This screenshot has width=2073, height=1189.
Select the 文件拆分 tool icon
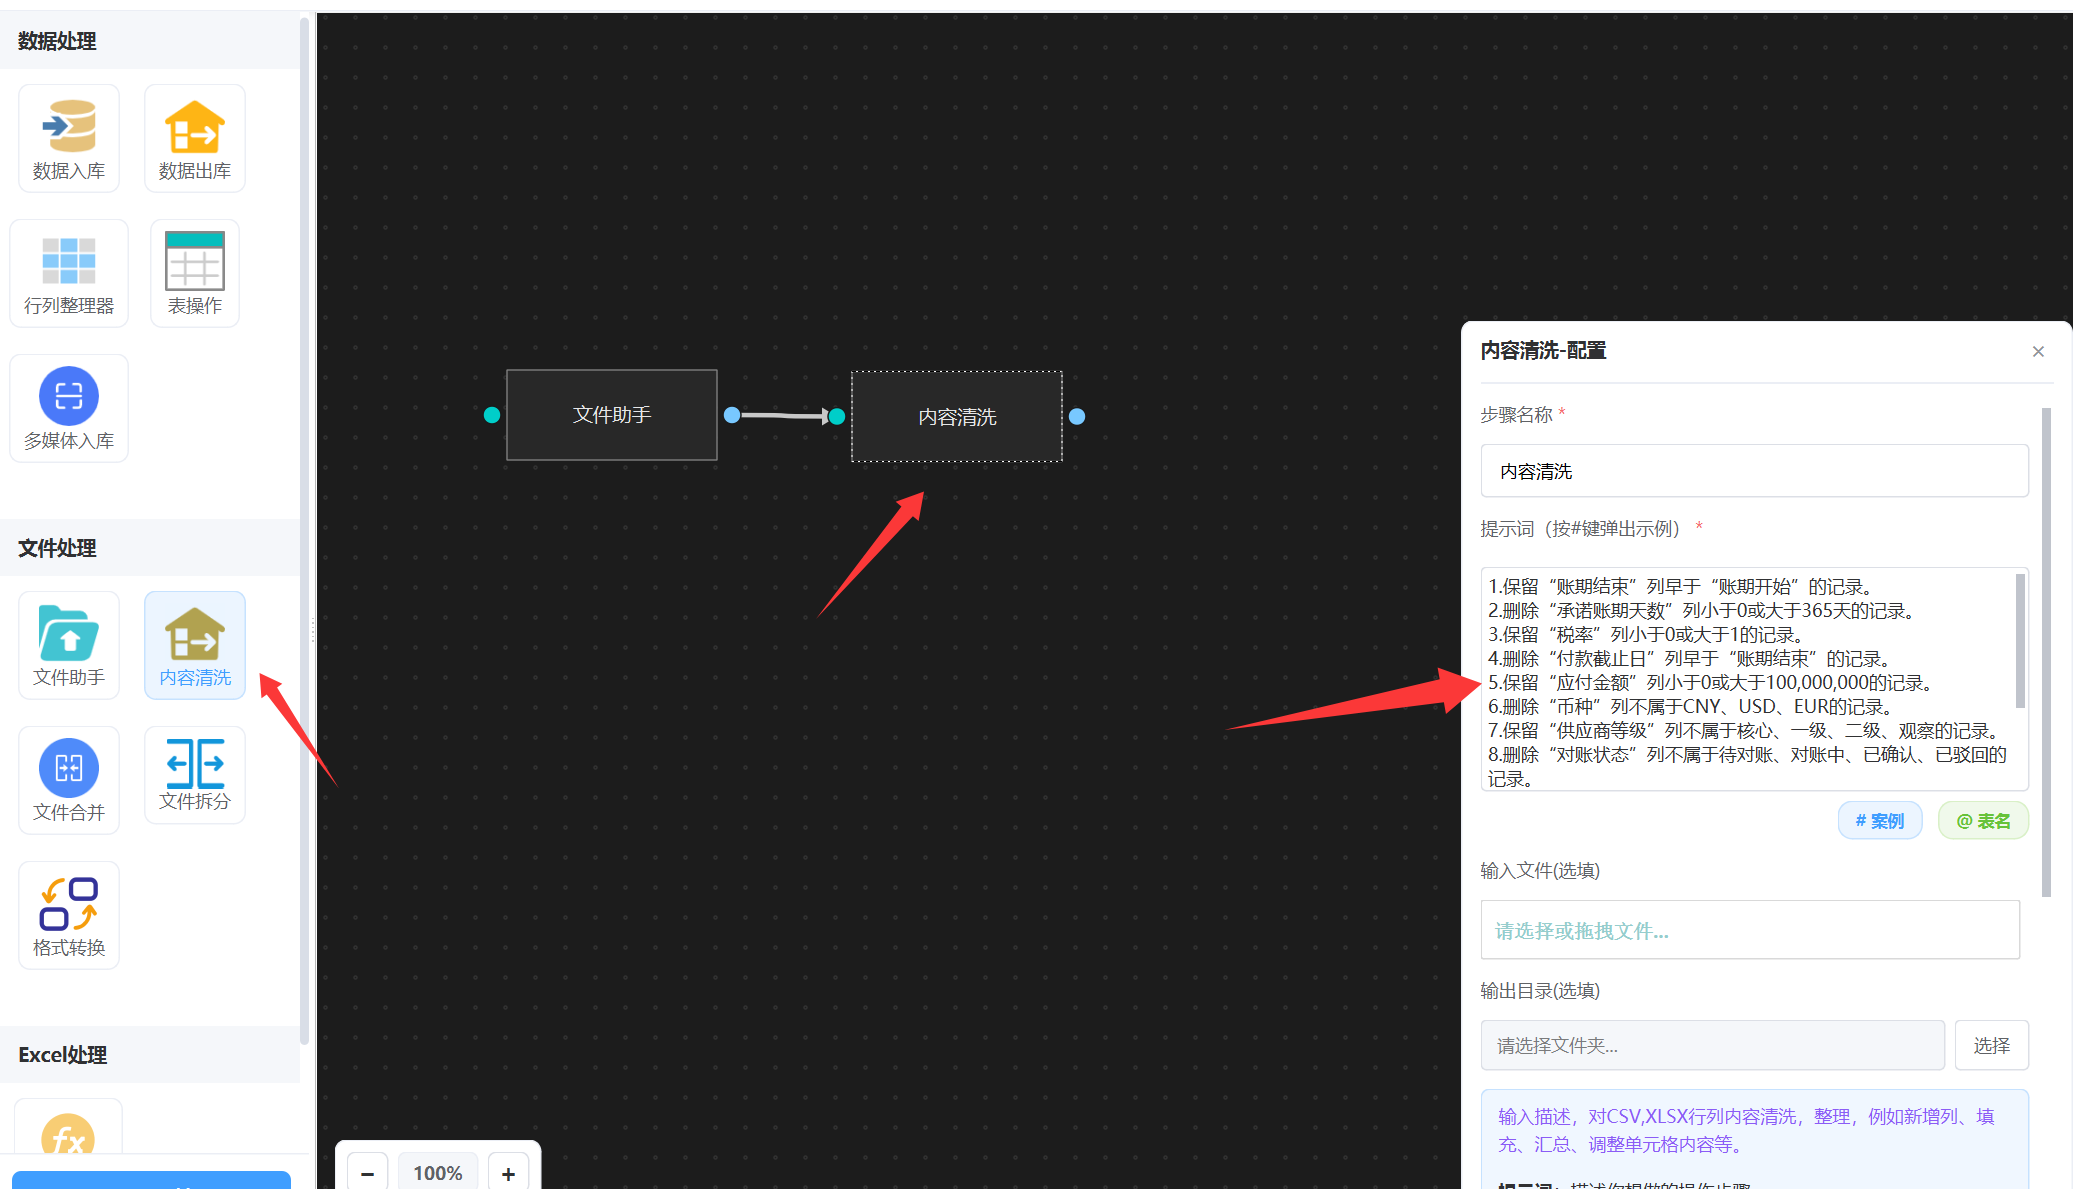coord(195,775)
